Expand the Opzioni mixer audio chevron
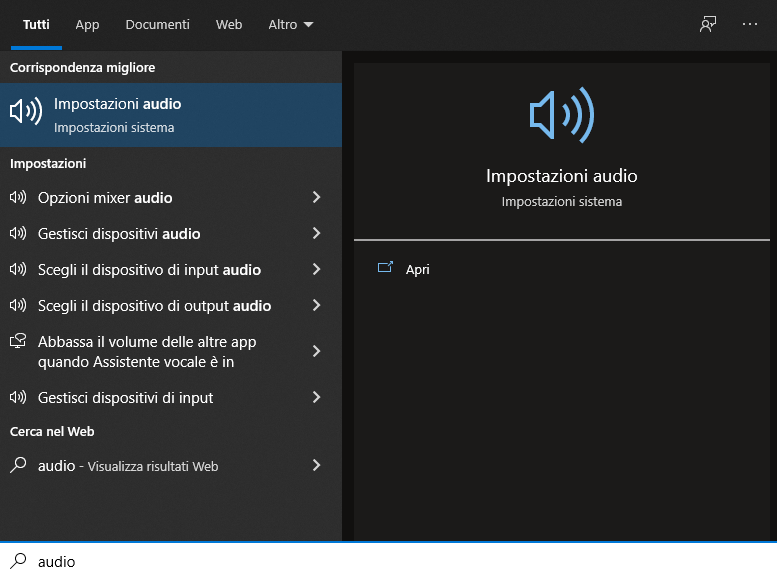 316,197
